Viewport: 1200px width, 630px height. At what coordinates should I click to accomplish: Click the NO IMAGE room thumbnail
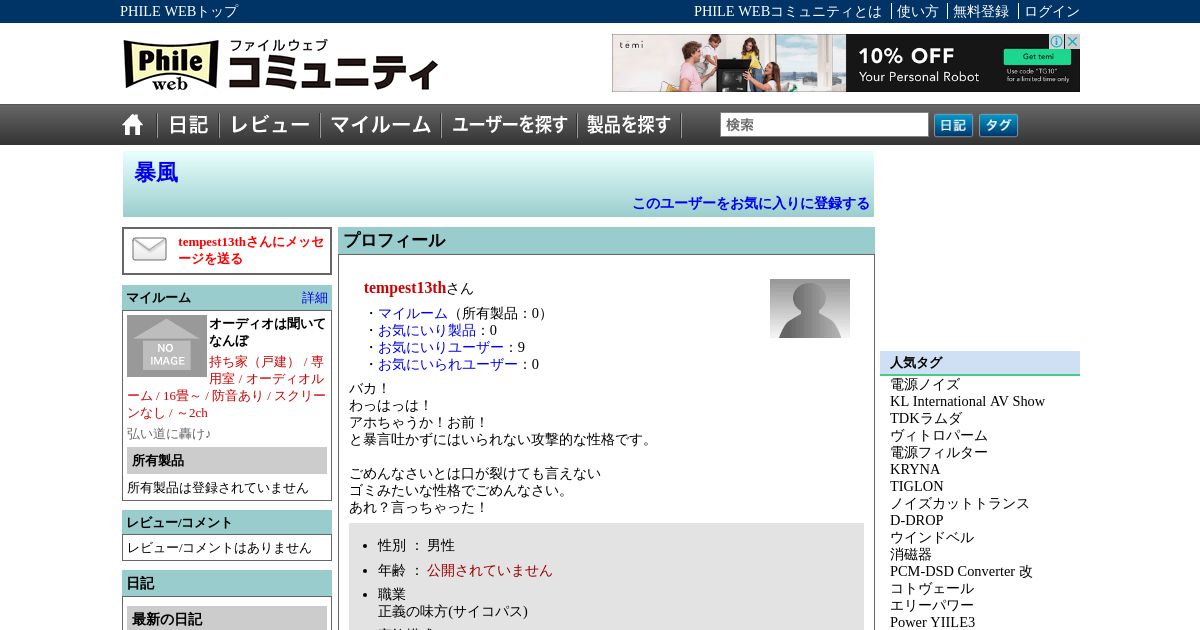pyautogui.click(x=167, y=346)
